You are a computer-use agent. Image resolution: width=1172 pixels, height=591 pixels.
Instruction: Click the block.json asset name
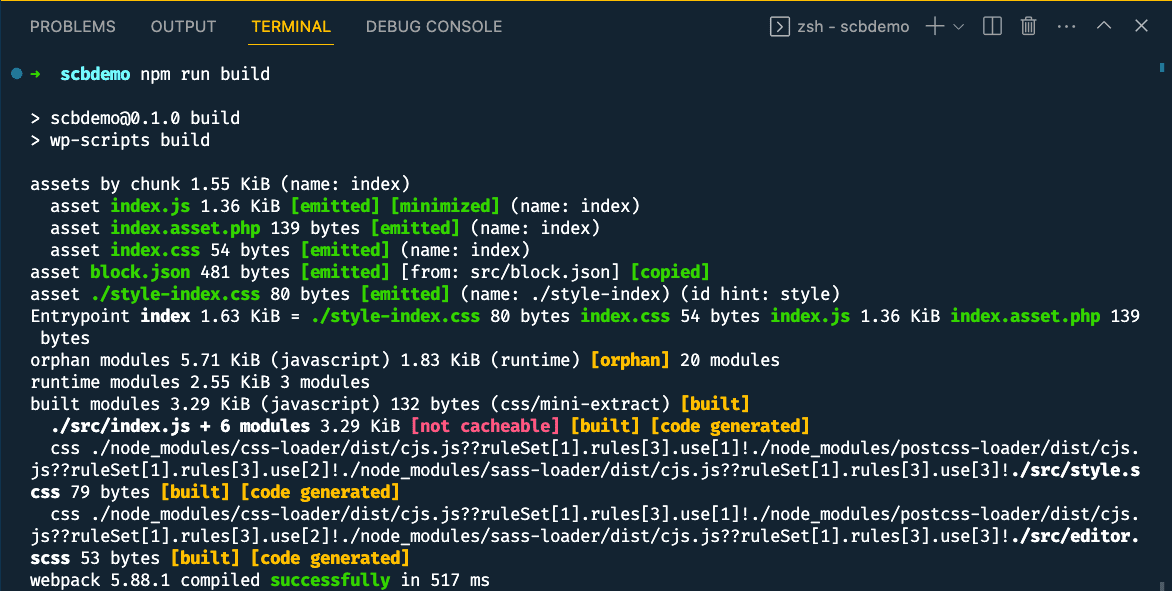(140, 271)
